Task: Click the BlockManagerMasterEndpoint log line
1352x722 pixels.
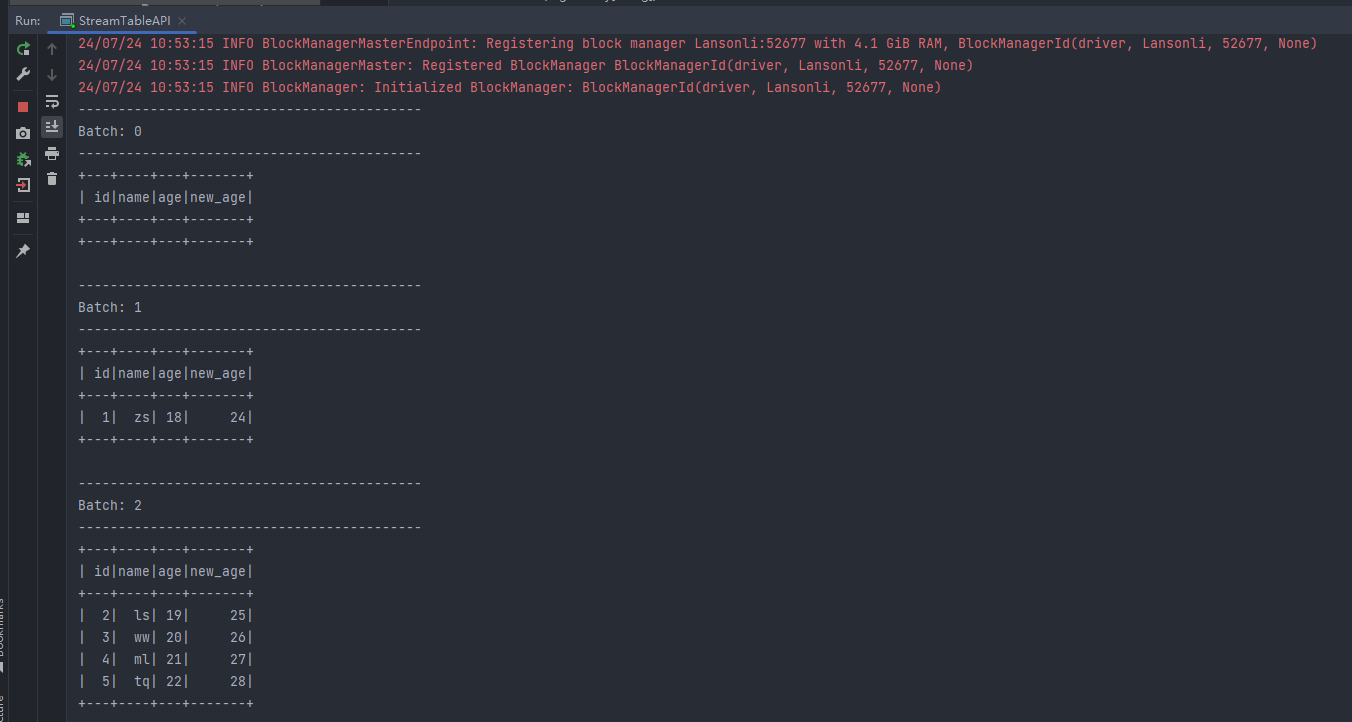Action: point(697,43)
